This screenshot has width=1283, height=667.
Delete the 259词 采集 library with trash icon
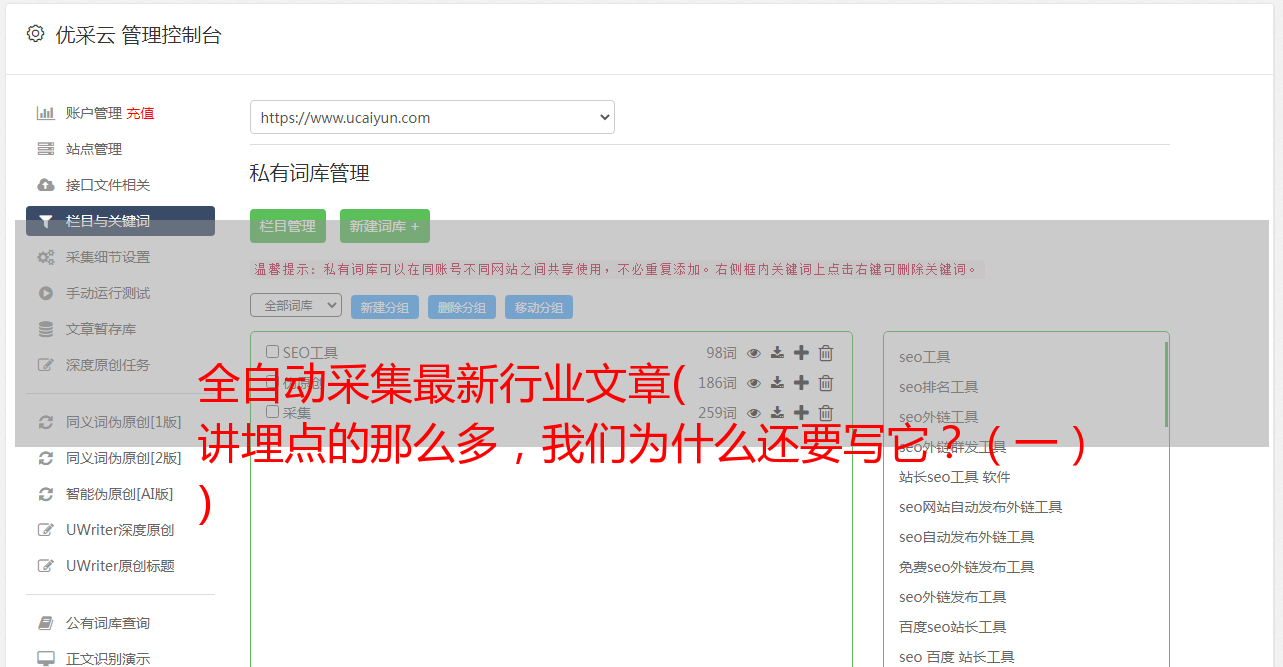point(826,413)
